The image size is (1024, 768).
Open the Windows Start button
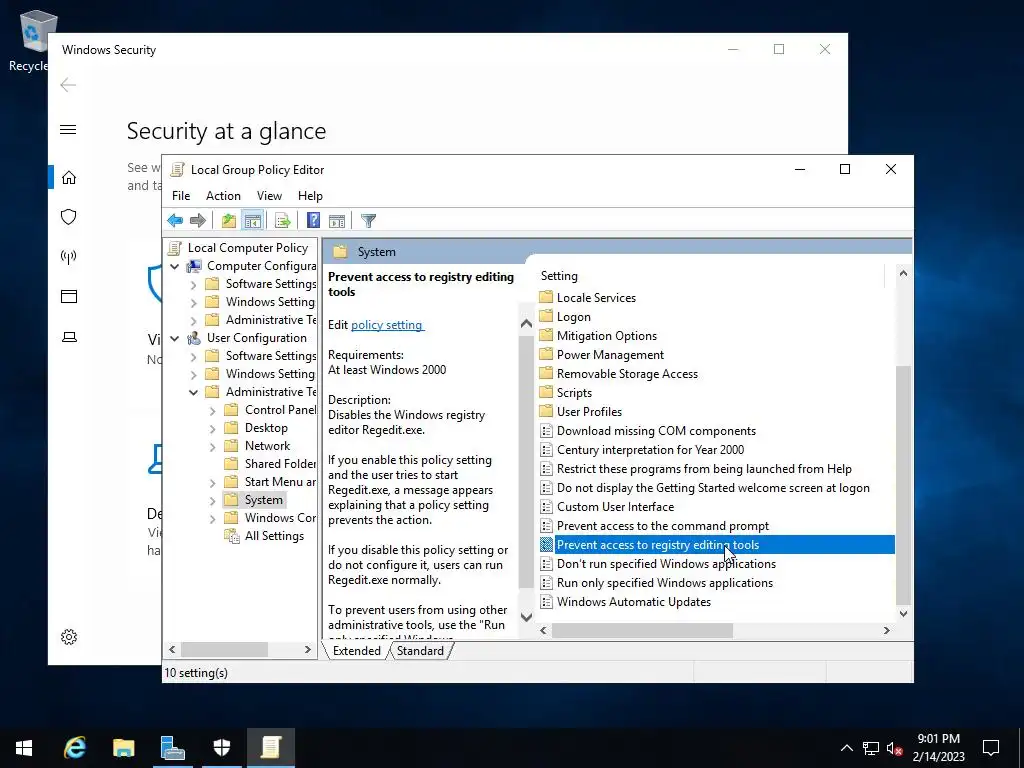[24, 747]
